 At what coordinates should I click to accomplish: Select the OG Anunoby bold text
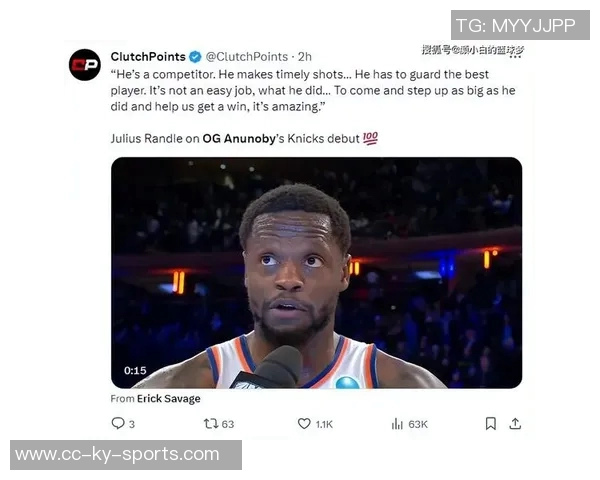[x=239, y=139]
